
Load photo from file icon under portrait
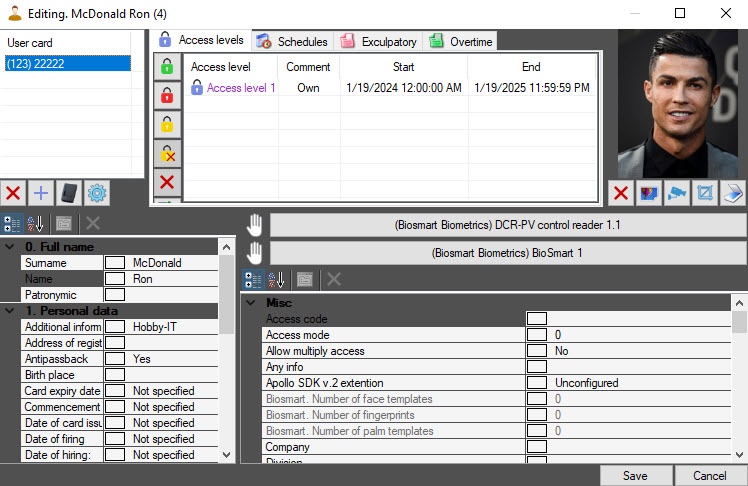tap(649, 193)
